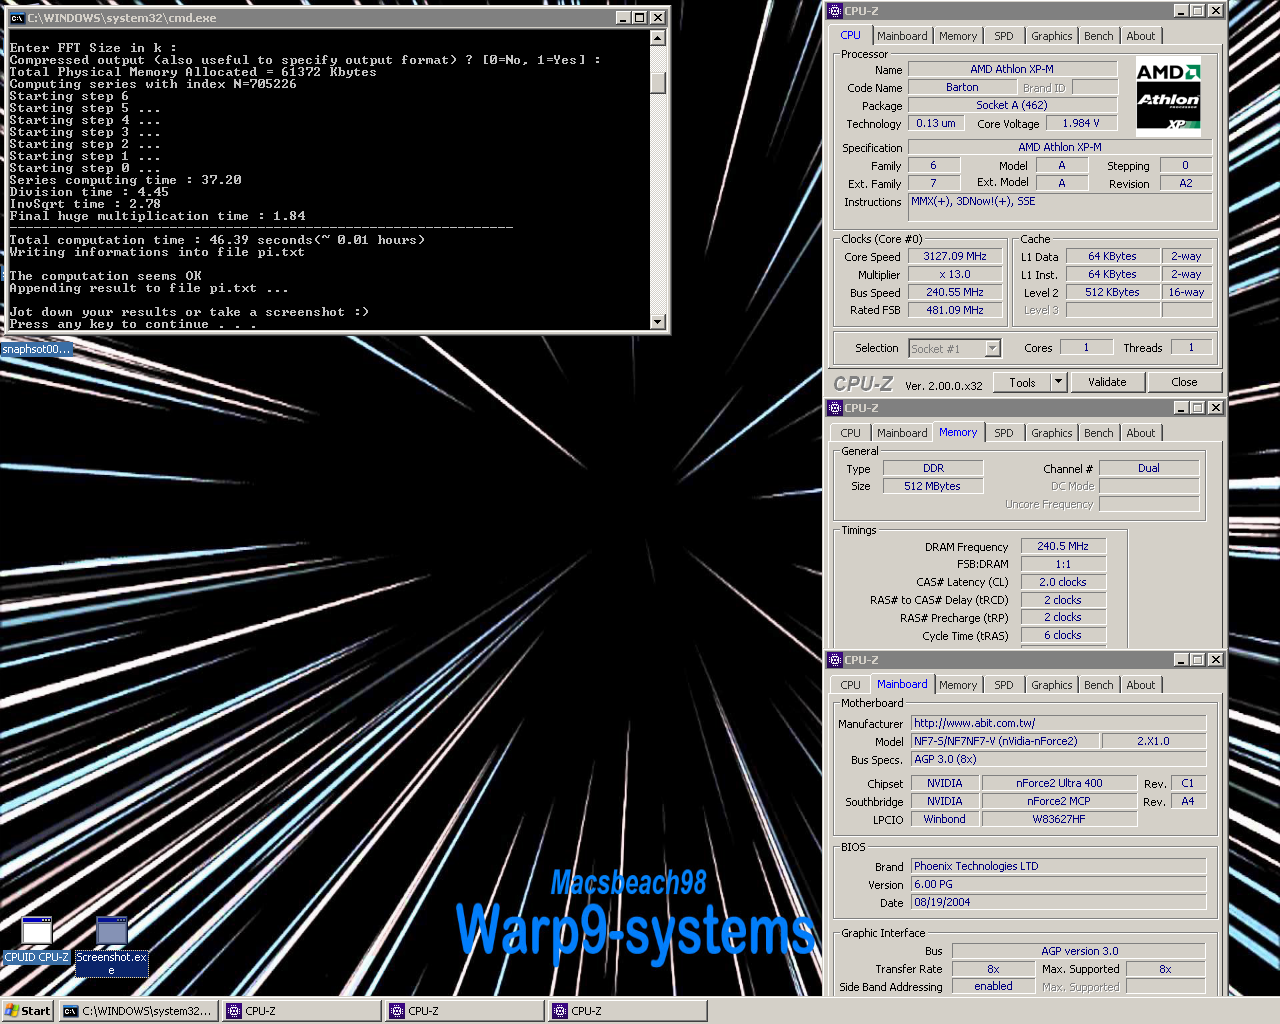This screenshot has height=1024, width=1280.
Task: Select SPD tab in middle CPU-Z window
Action: pos(1004,433)
